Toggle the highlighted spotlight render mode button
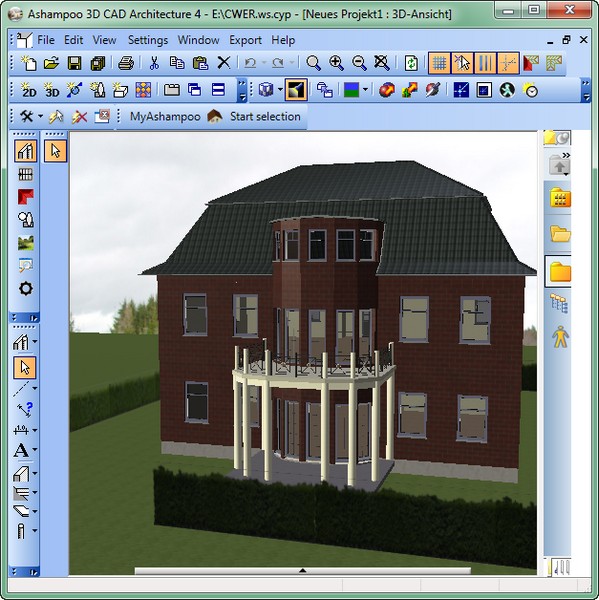Image resolution: width=599 pixels, height=600 pixels. 296,90
